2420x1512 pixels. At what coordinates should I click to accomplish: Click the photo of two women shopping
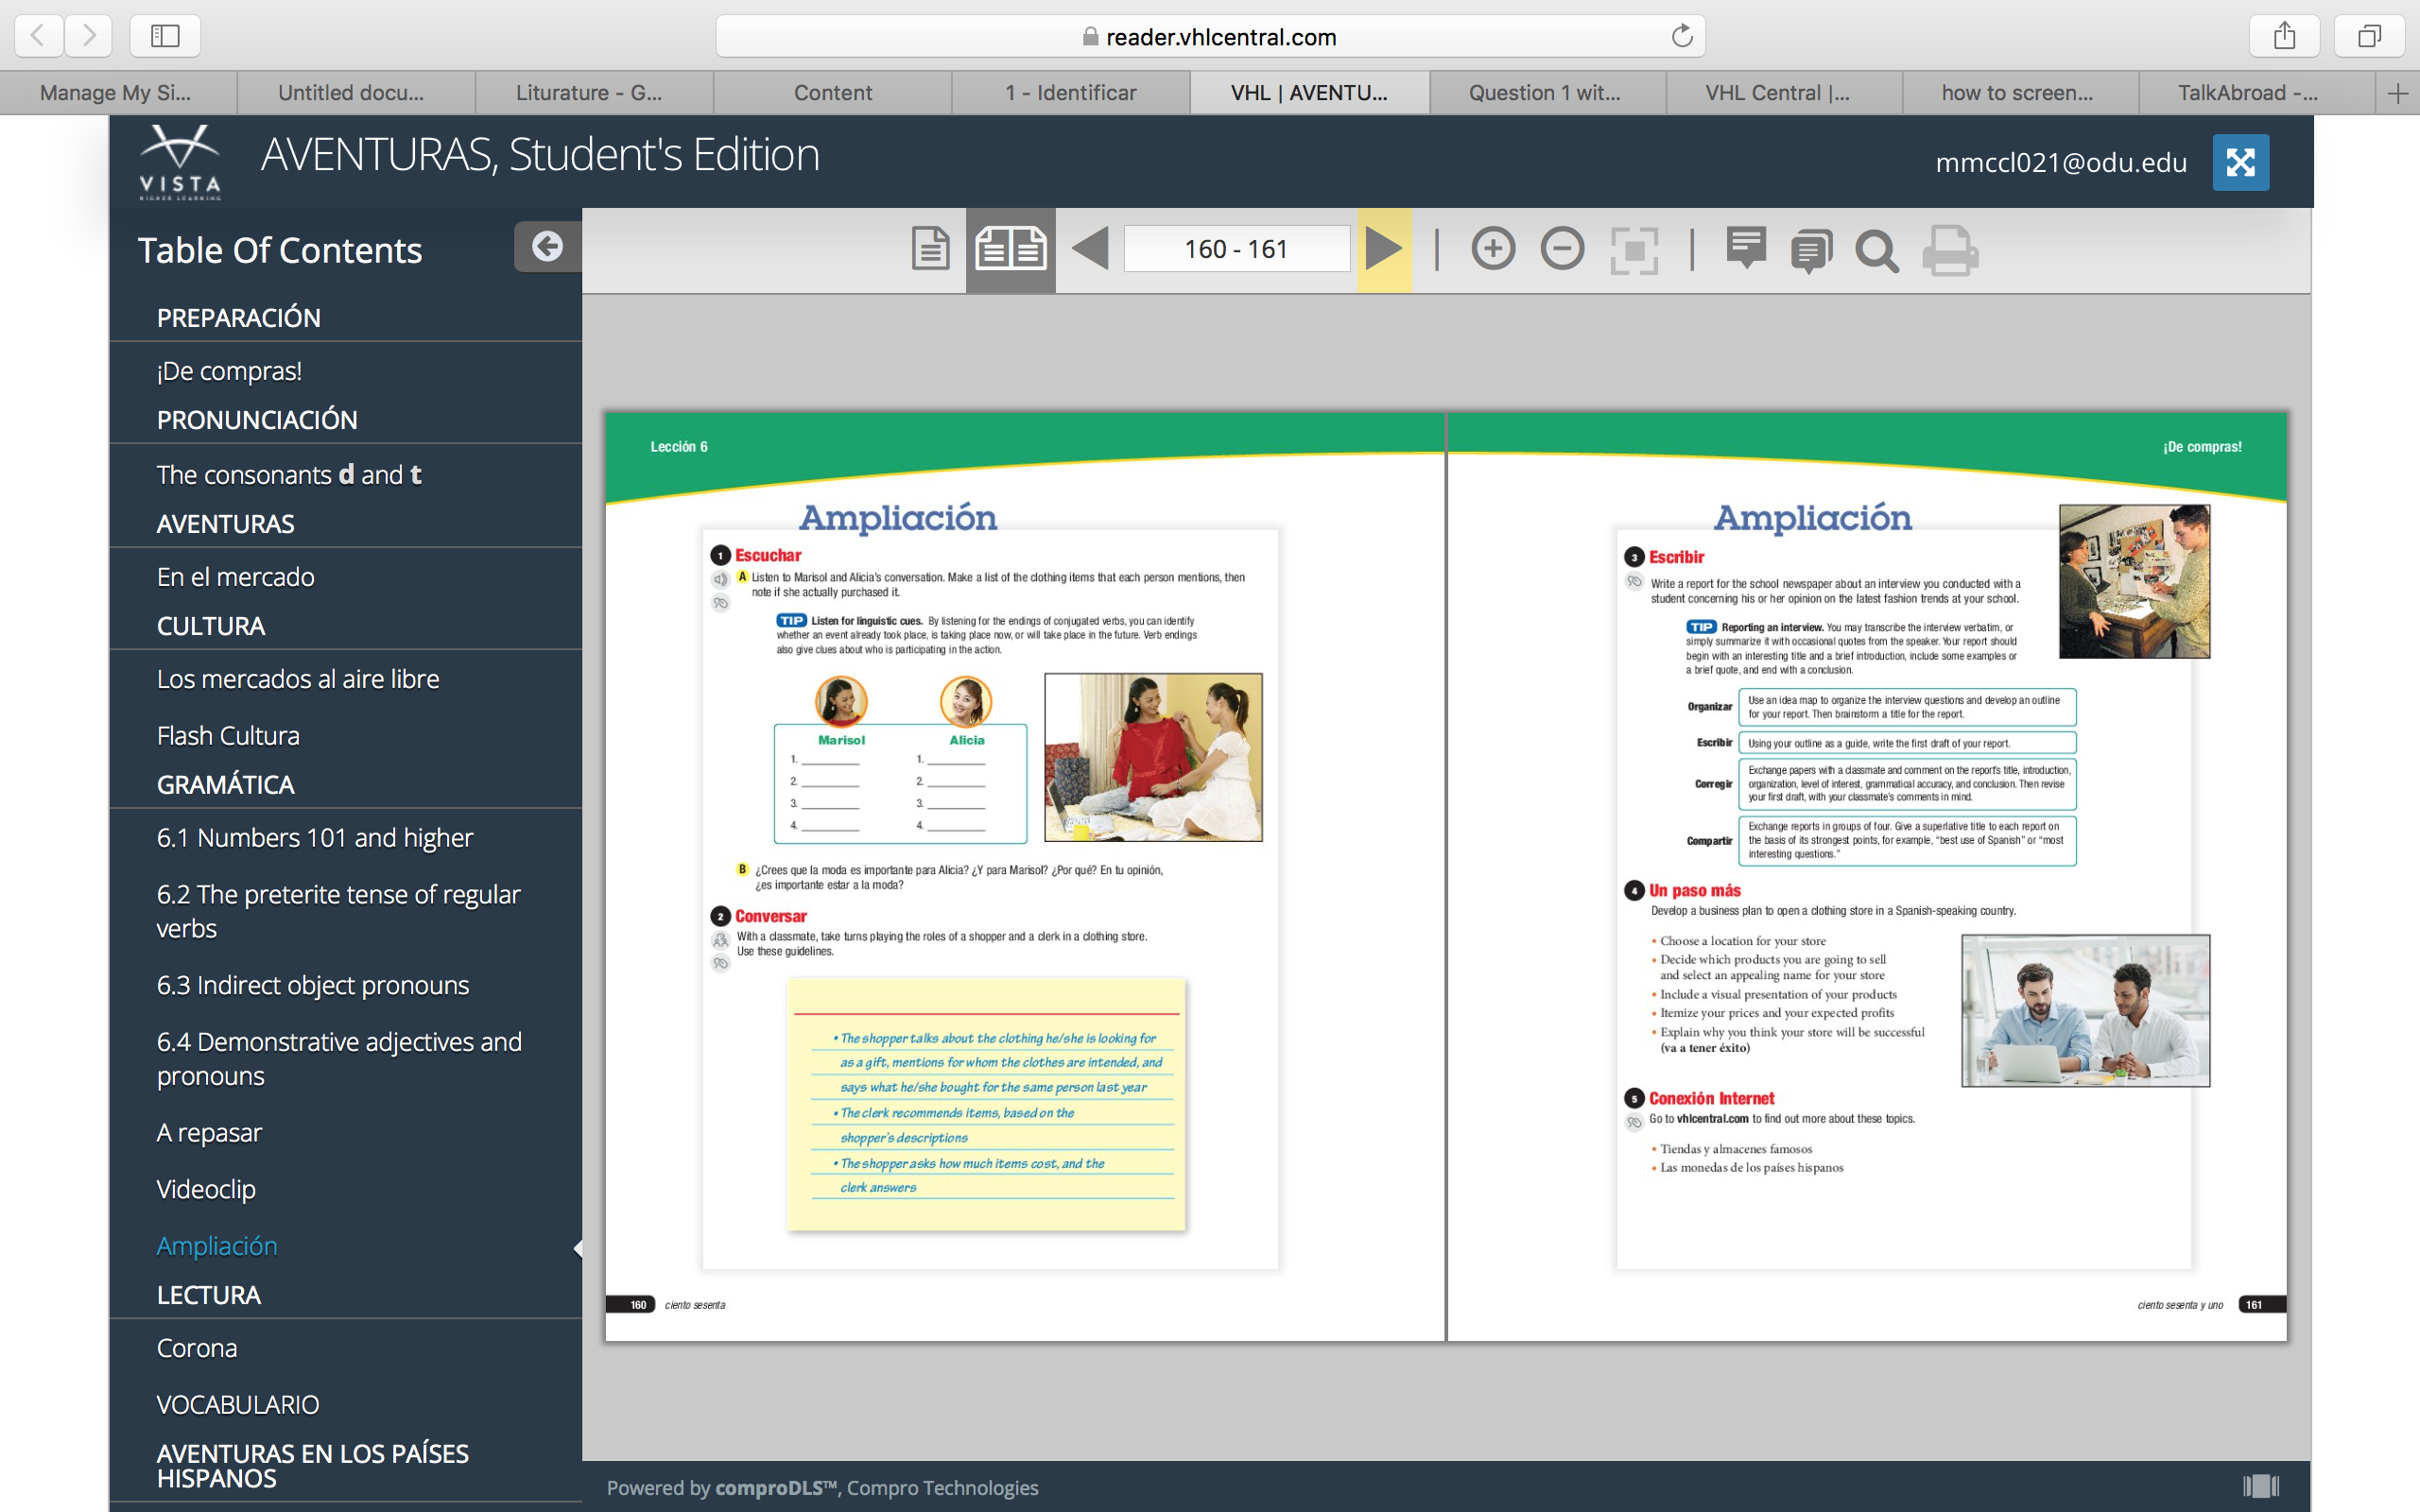[1153, 757]
